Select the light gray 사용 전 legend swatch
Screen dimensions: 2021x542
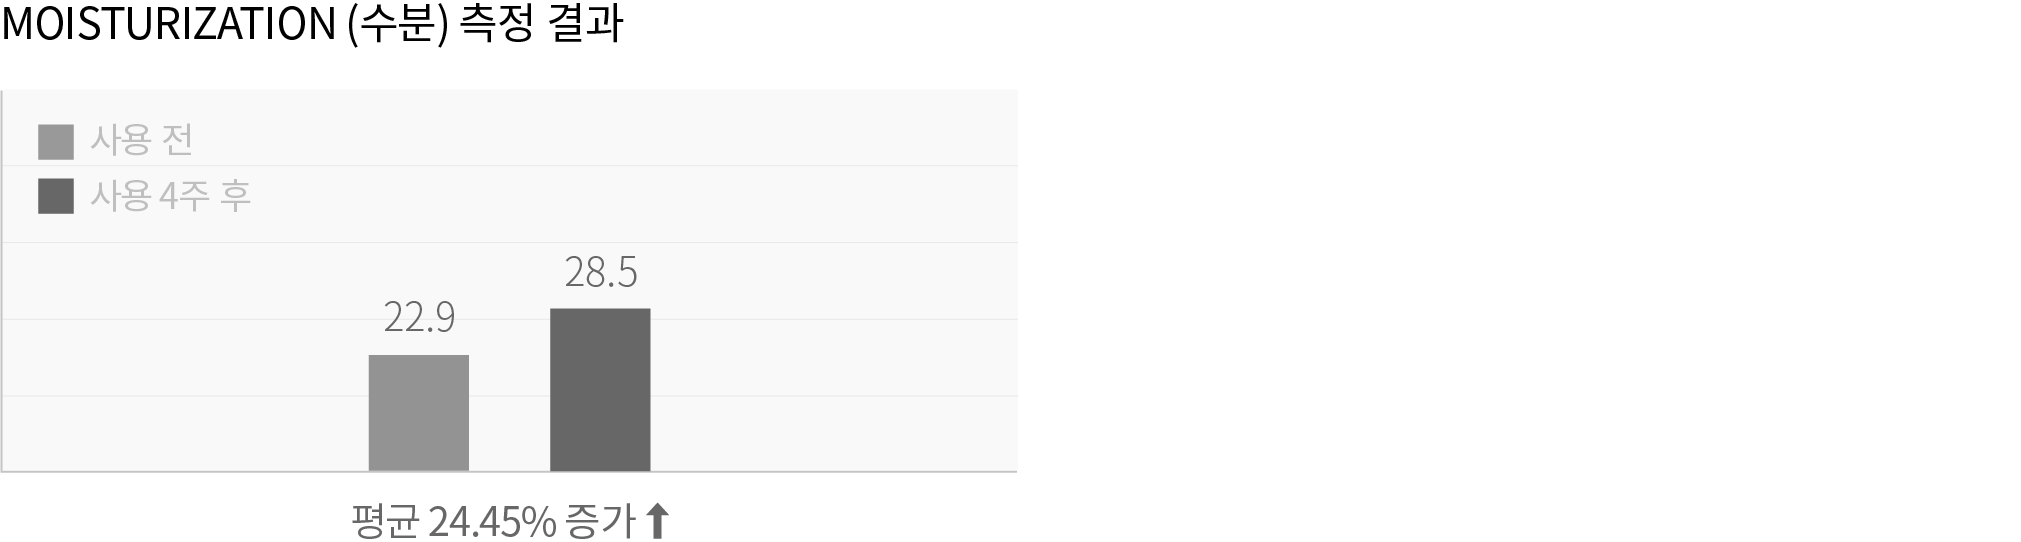click(x=56, y=142)
